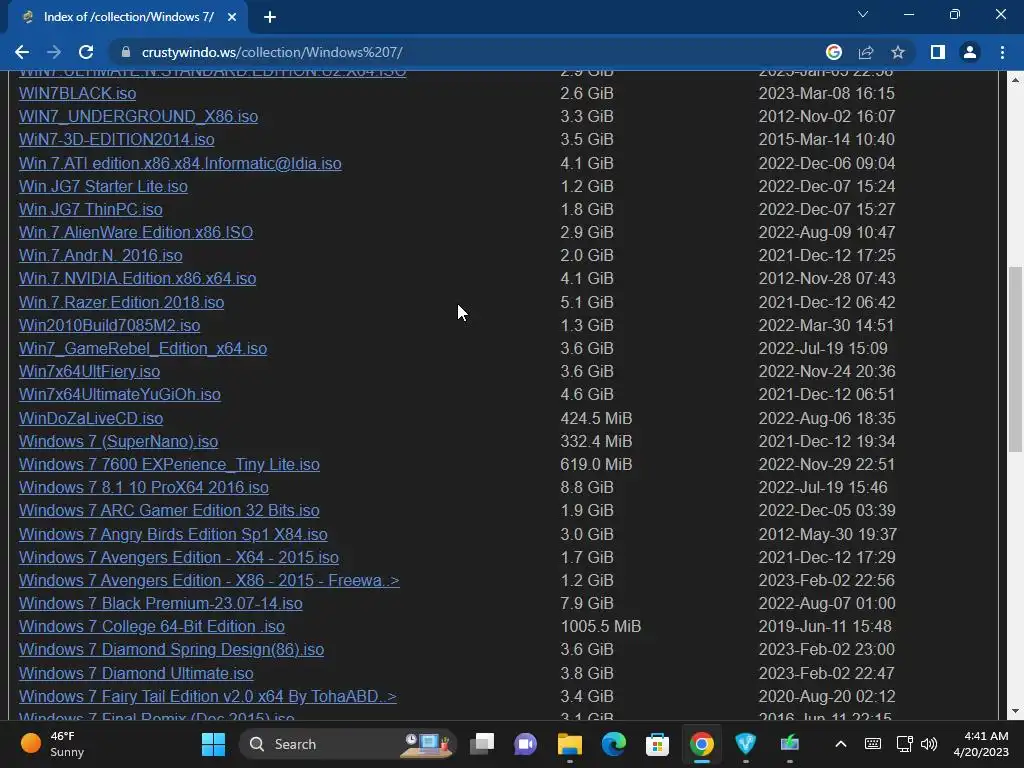Click the date 2023-Mar-08 16:15

coord(826,93)
